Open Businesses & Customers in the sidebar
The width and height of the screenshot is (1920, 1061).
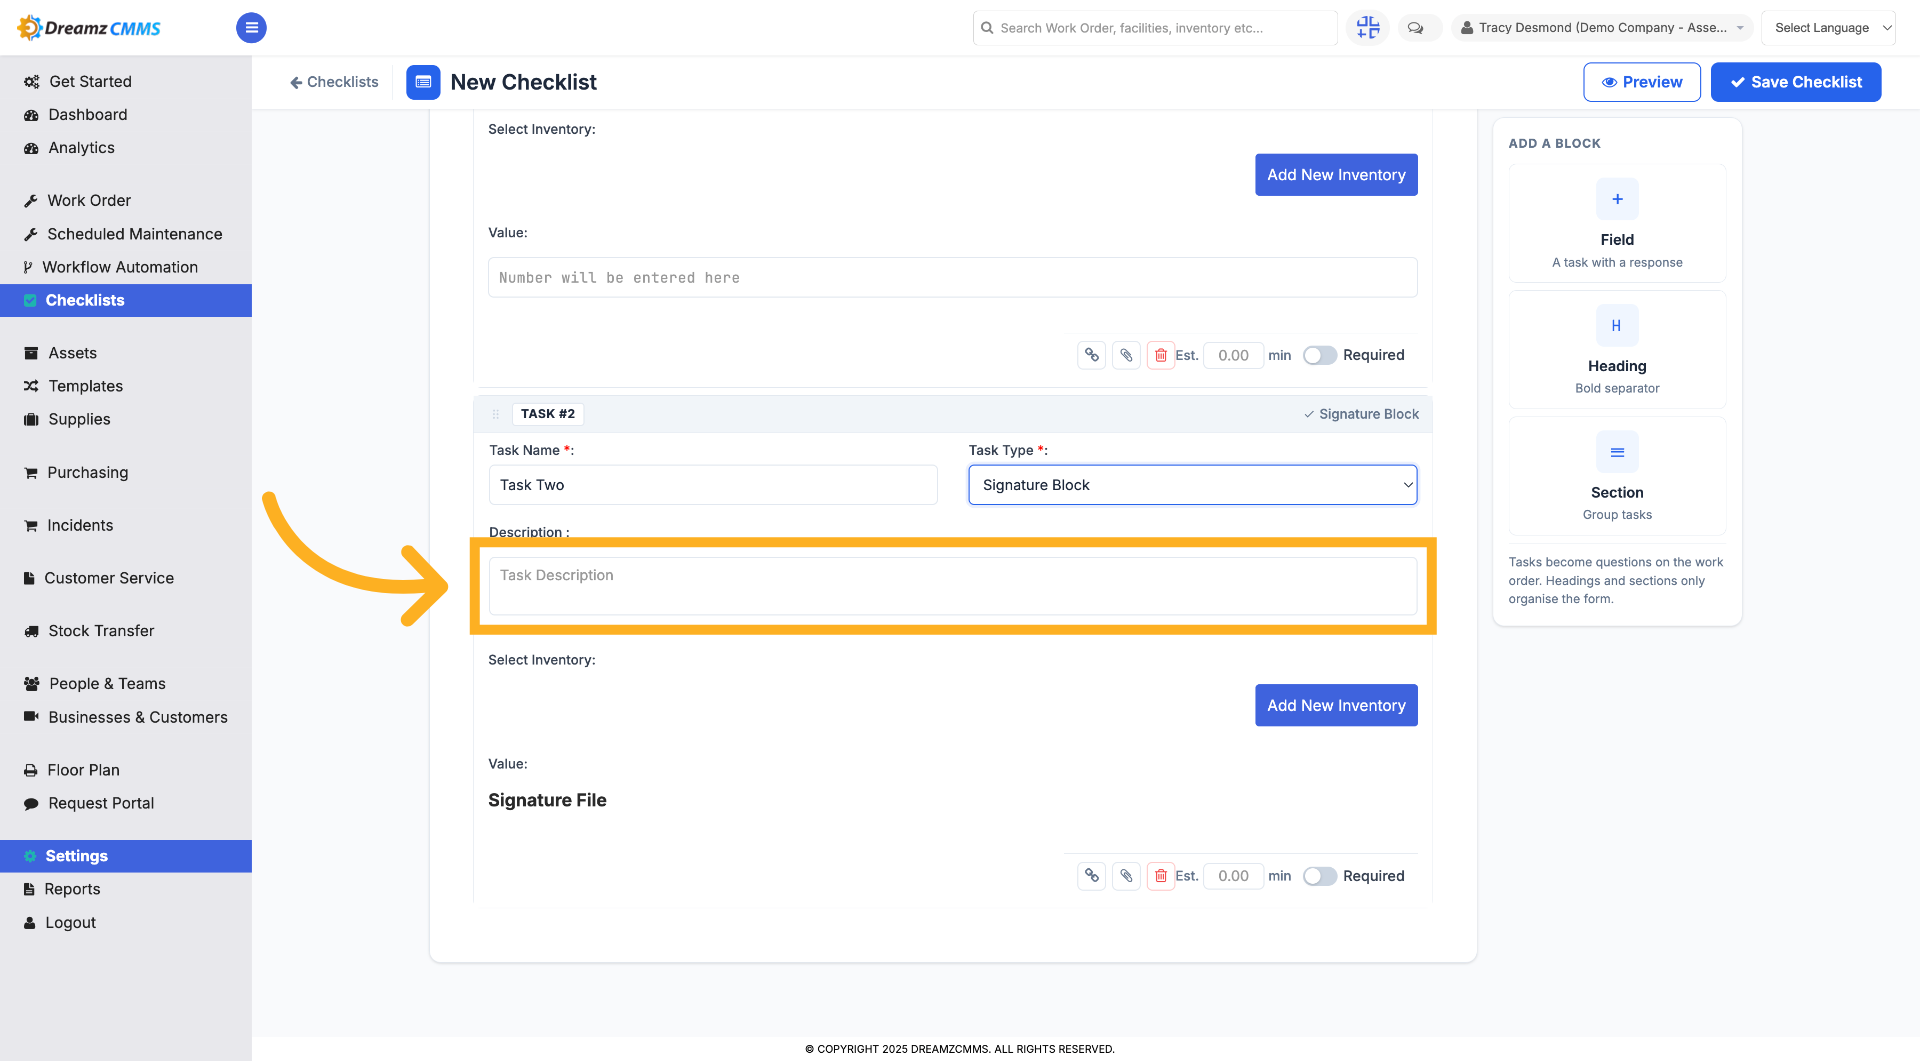138,717
